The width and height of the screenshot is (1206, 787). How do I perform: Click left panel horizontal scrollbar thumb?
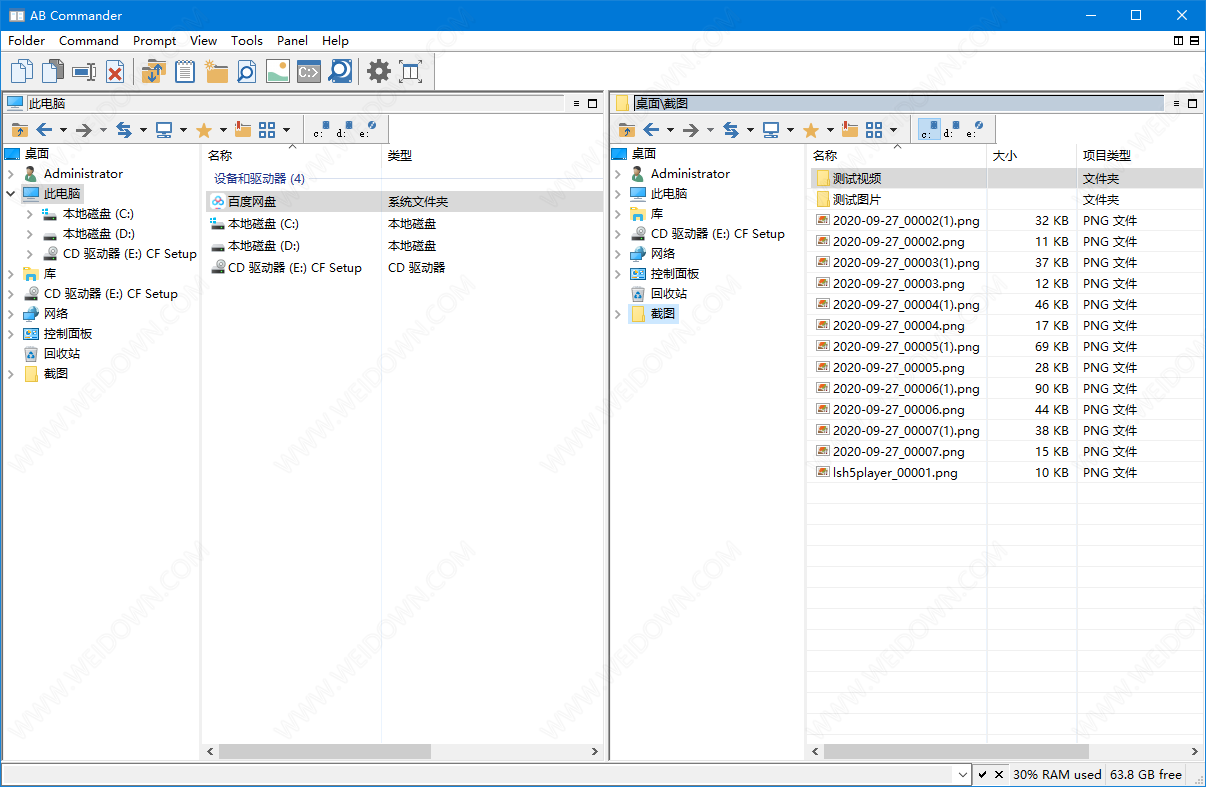[x=324, y=751]
